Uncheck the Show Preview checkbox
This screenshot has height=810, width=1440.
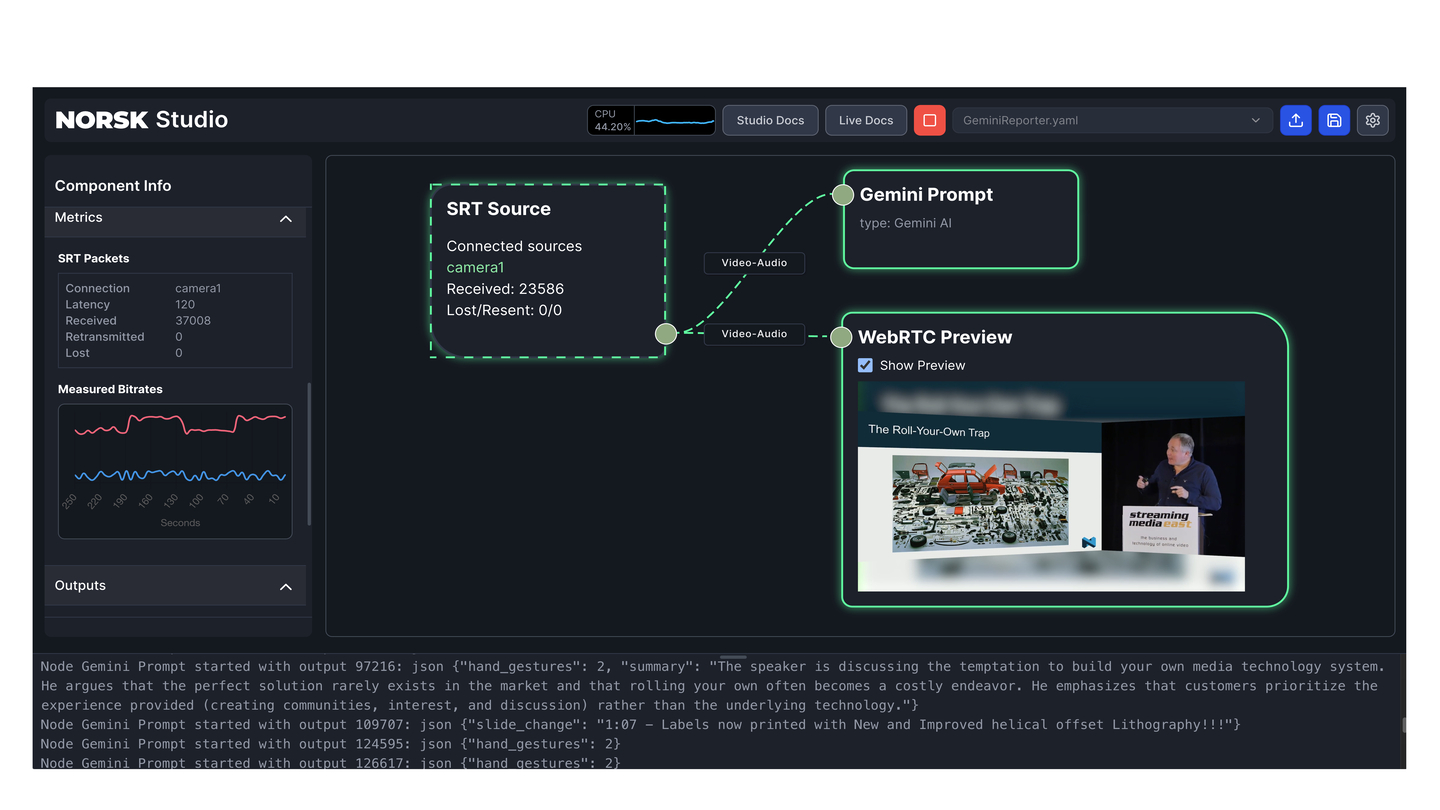click(865, 365)
